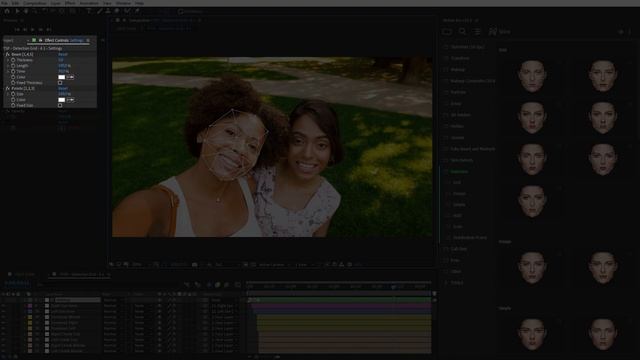Screen dimensions: 640x360
Task: Open the Effect Controls panel menu icon
Action: click(x=88, y=40)
